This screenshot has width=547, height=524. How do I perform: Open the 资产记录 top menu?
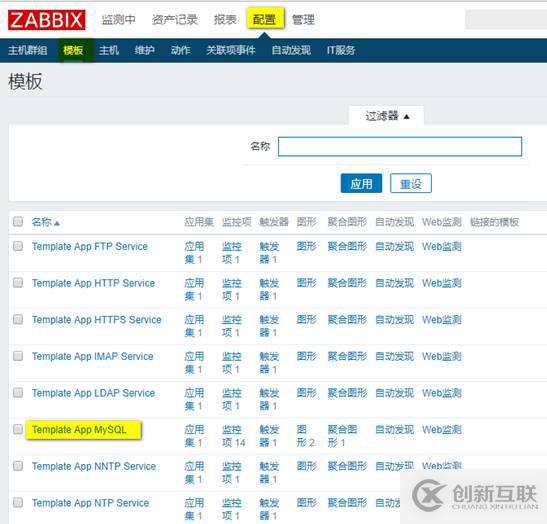[x=174, y=20]
